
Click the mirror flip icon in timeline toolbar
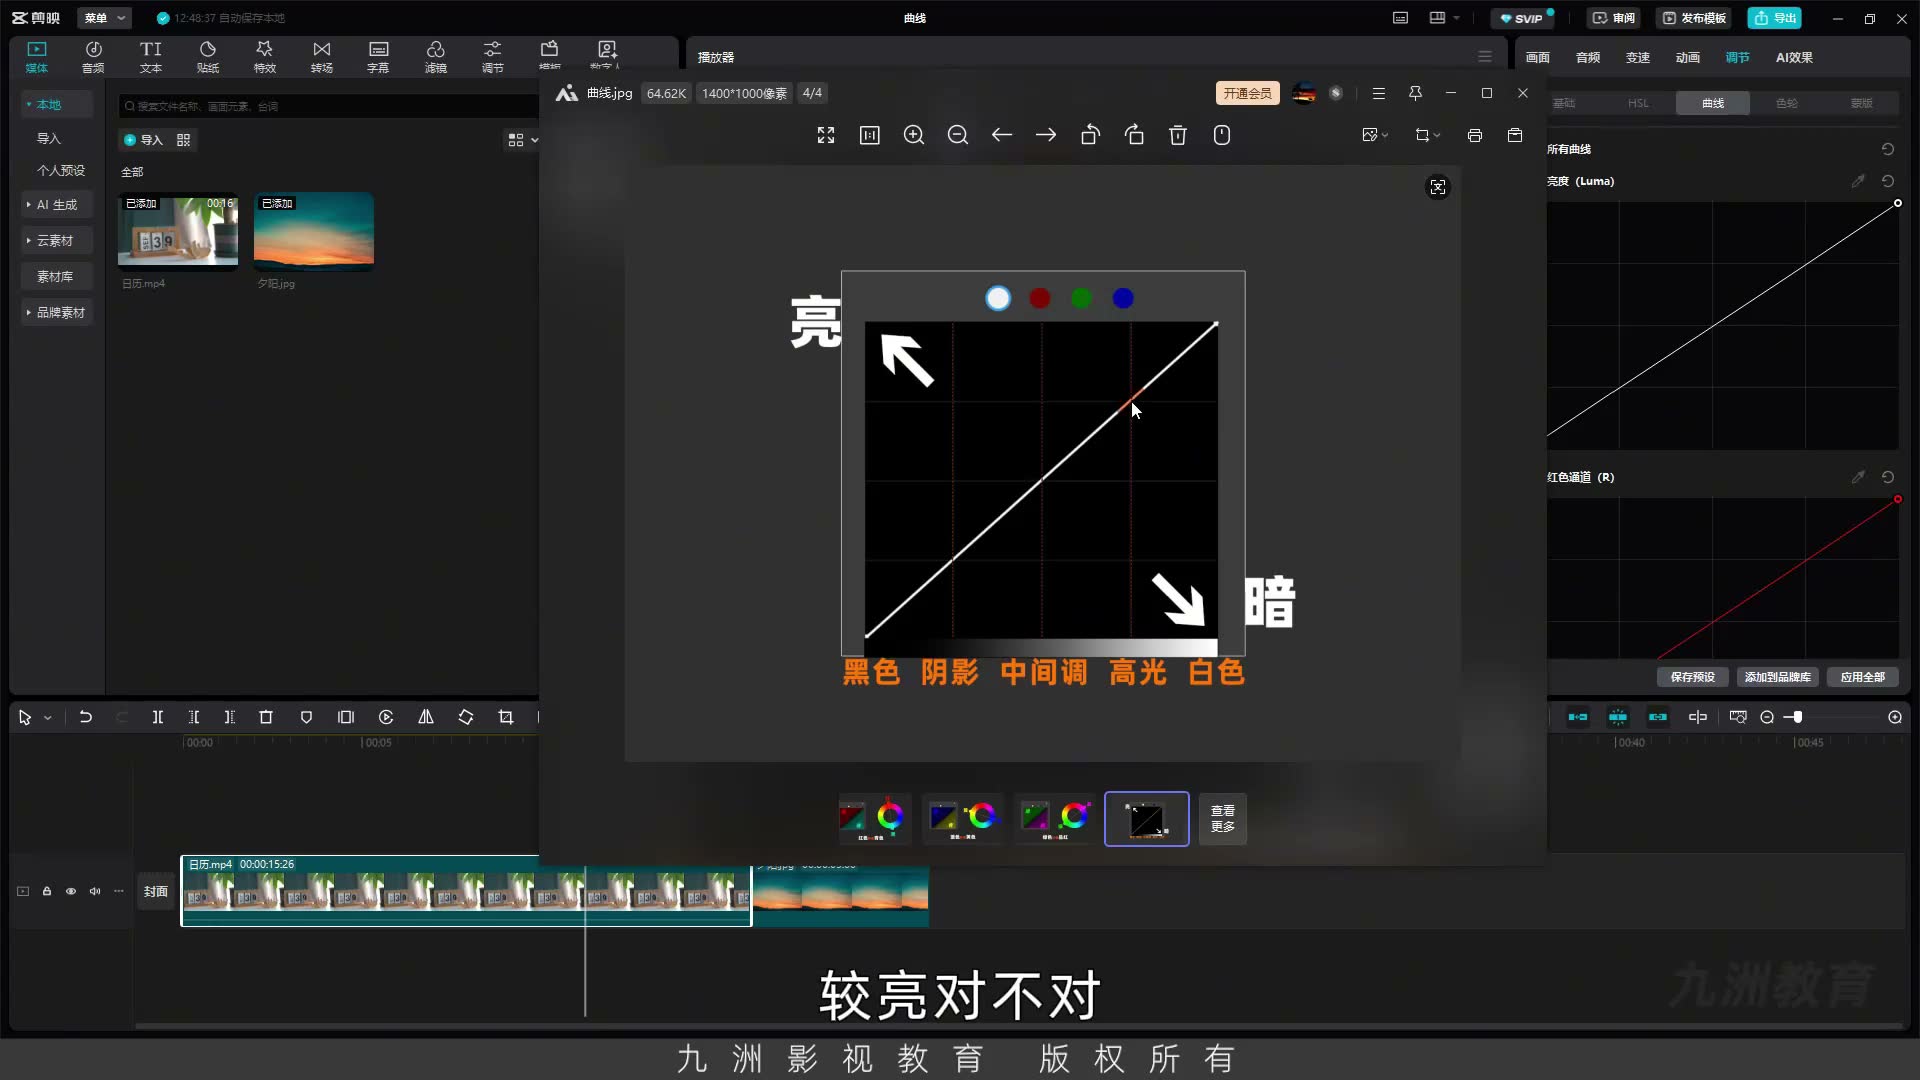click(x=426, y=717)
